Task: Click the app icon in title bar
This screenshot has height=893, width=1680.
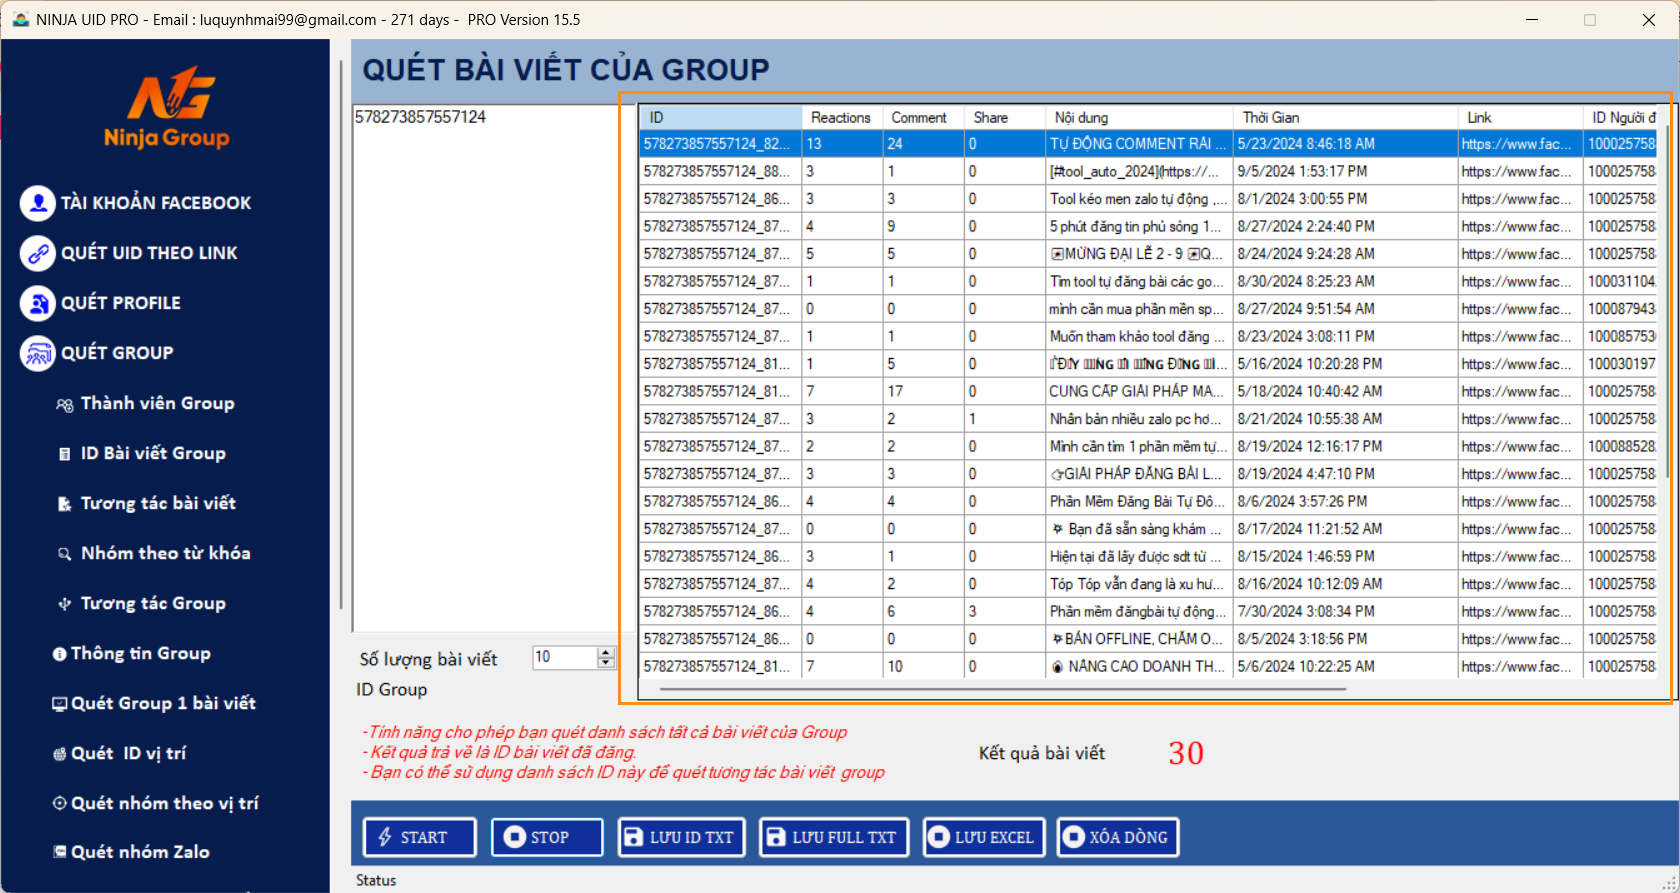Action: [21, 19]
